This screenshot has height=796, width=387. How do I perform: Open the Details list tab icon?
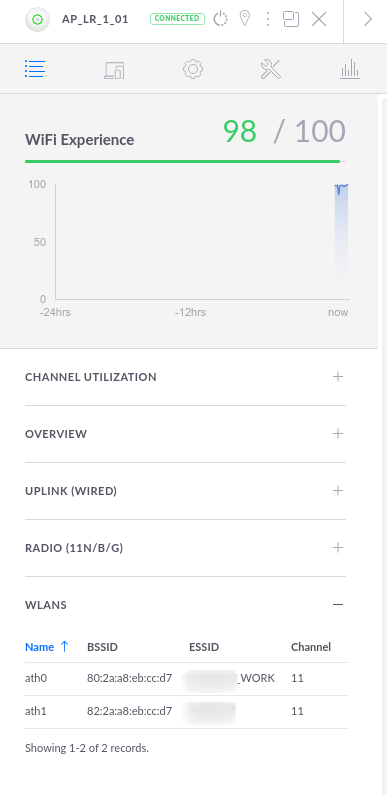coord(35,69)
